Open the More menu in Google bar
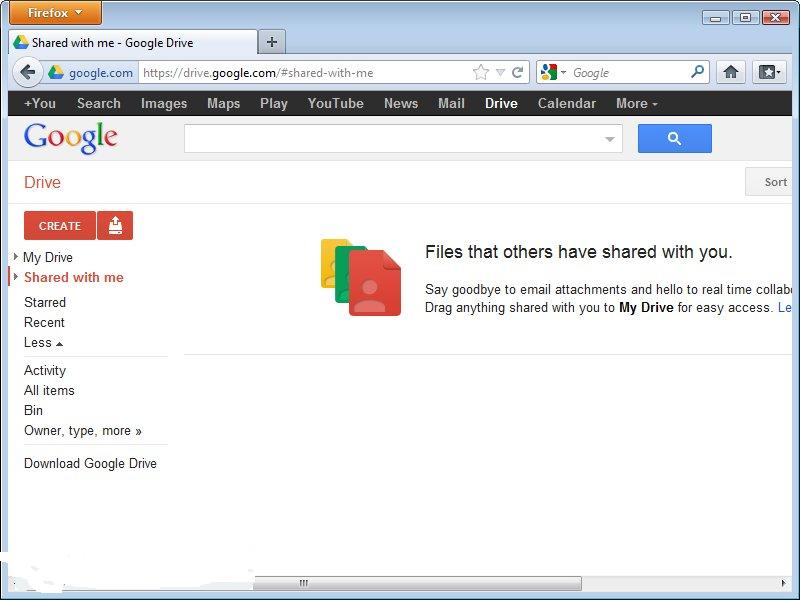 pyautogui.click(x=636, y=104)
